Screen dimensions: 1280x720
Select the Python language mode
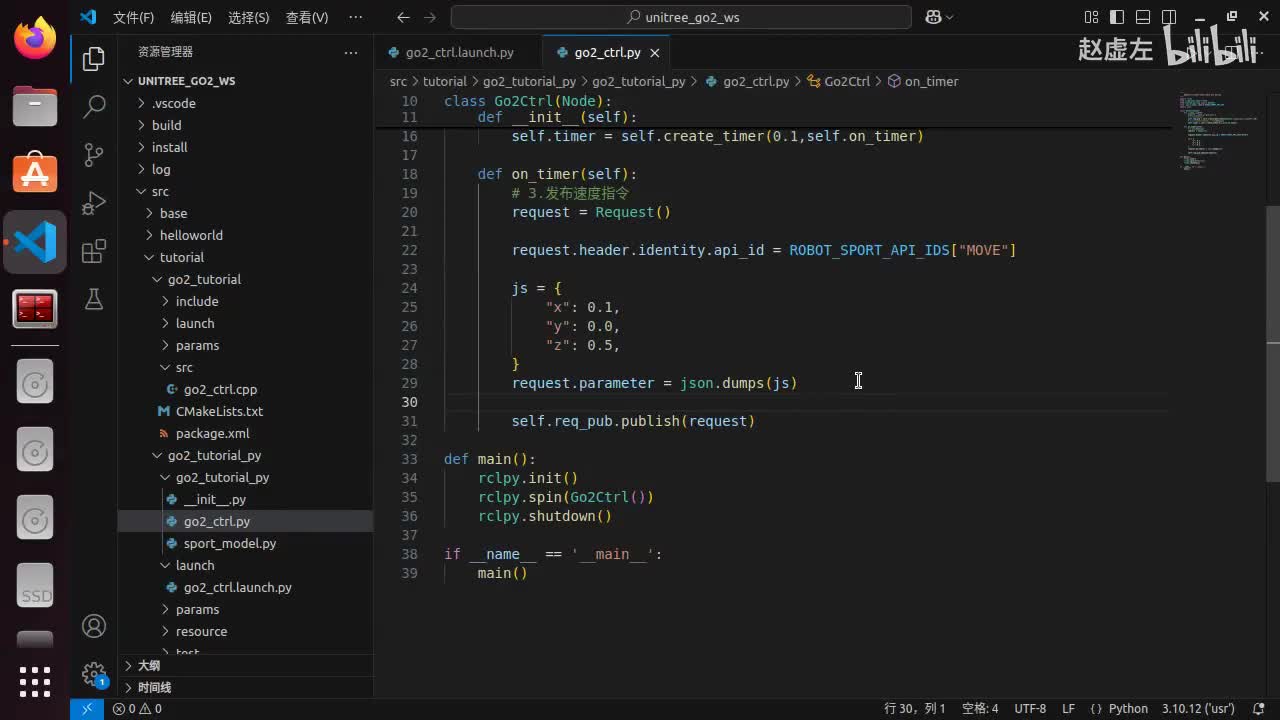[x=1128, y=708]
